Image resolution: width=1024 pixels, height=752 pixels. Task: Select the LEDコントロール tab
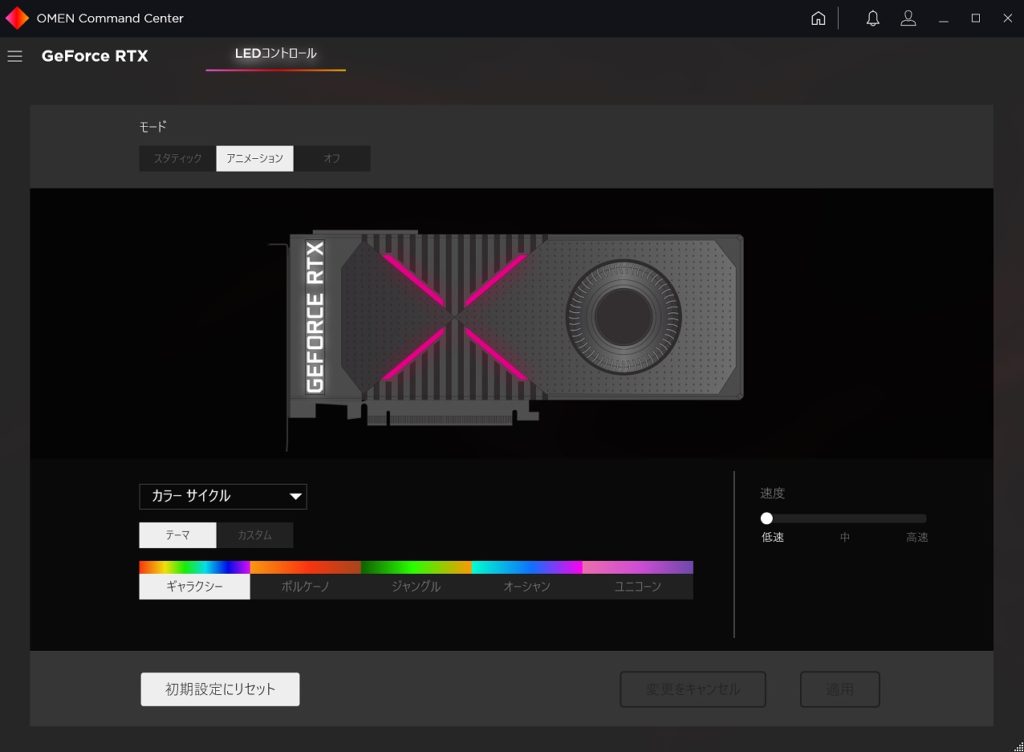(x=276, y=54)
